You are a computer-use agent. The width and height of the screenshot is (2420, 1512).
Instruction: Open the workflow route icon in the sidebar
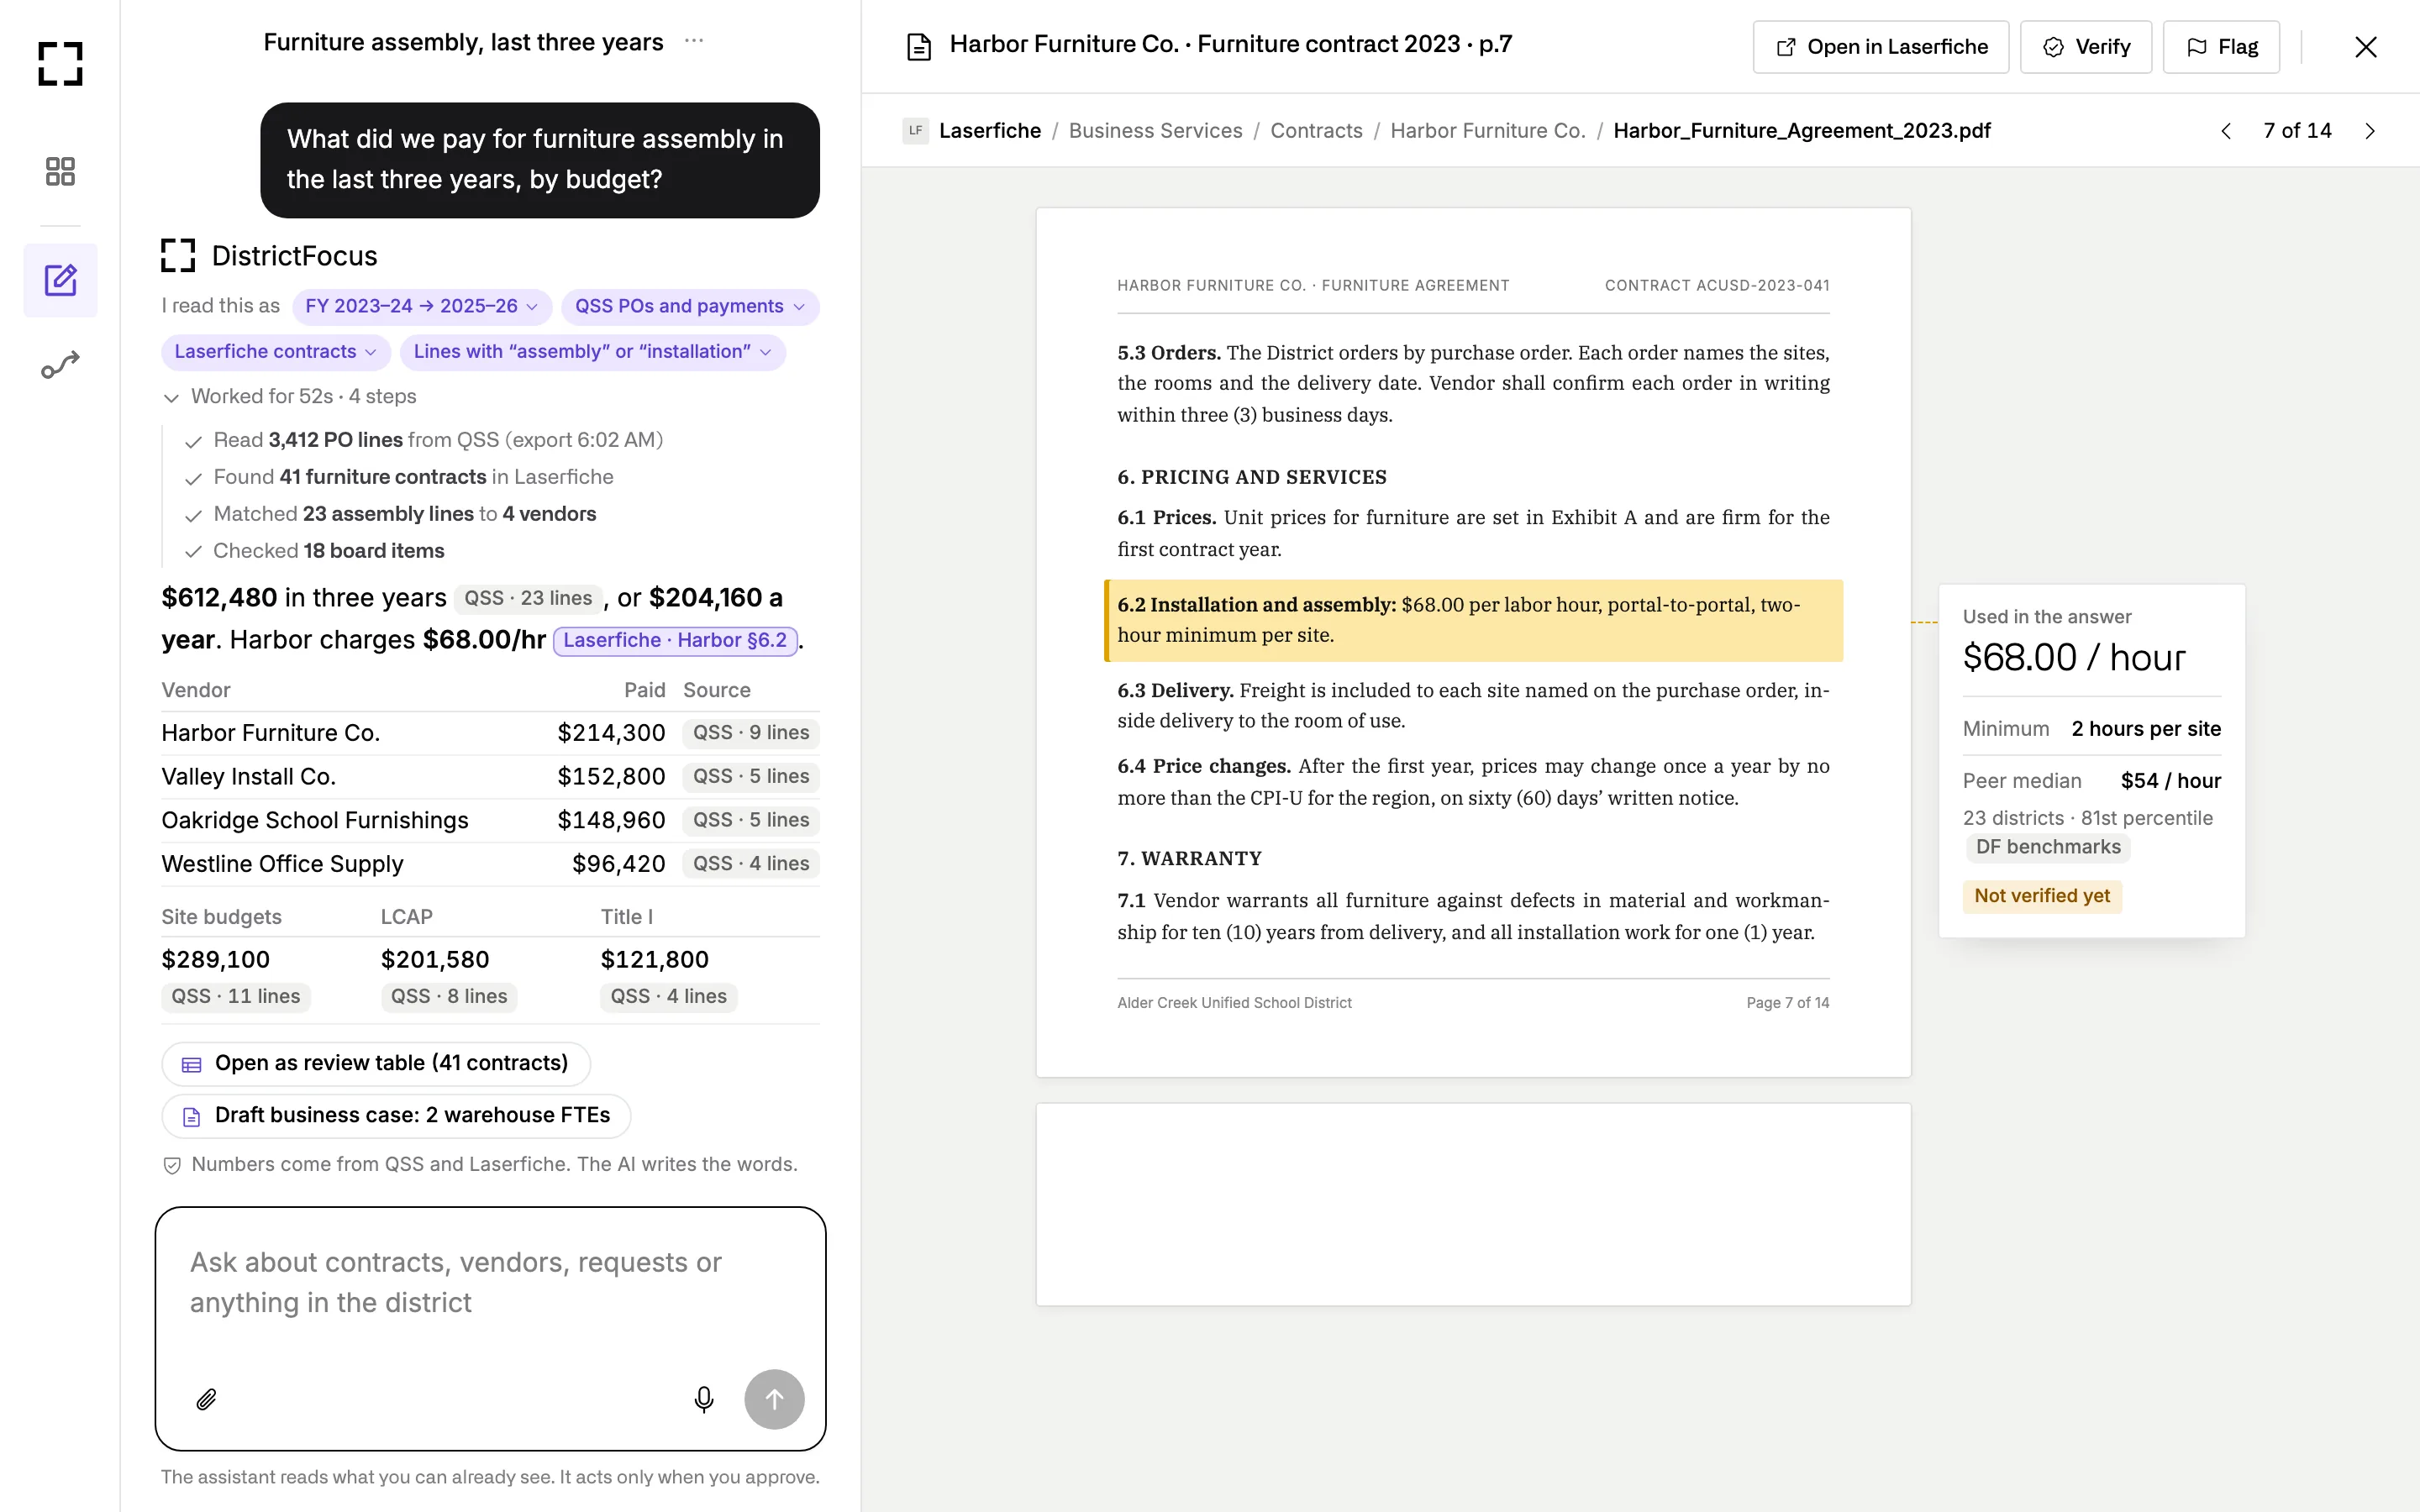[60, 365]
